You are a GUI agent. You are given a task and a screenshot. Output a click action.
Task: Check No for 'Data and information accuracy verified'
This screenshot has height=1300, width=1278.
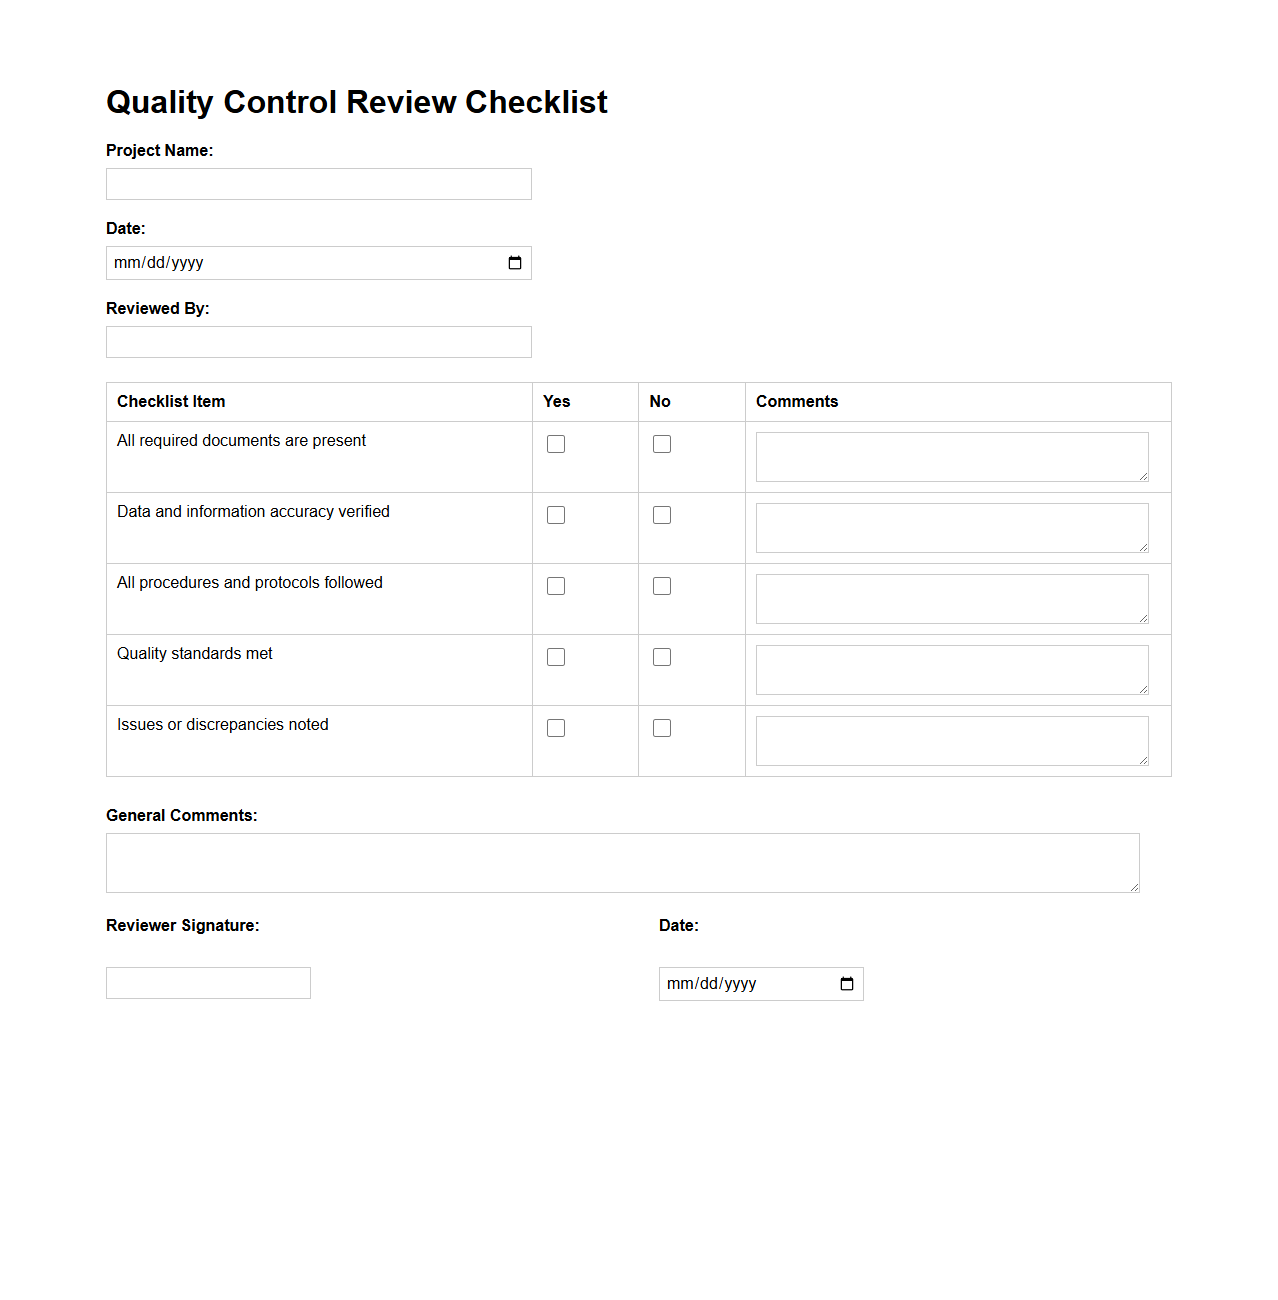point(662,514)
